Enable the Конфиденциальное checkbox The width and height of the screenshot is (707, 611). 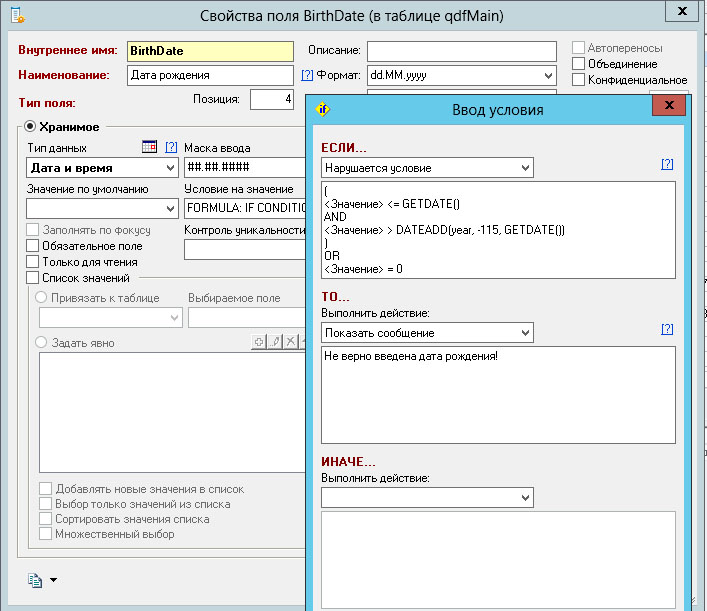pos(578,80)
